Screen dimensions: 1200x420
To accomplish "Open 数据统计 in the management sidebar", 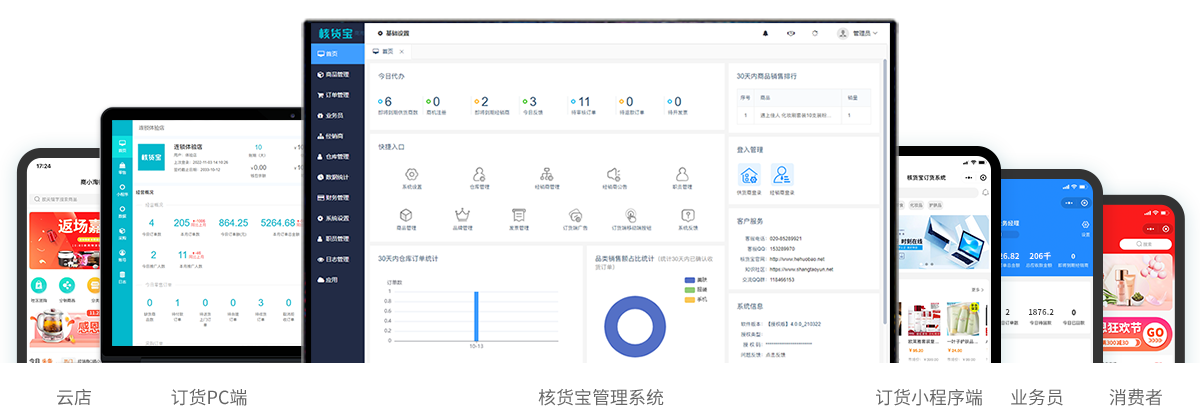I will 337,177.
